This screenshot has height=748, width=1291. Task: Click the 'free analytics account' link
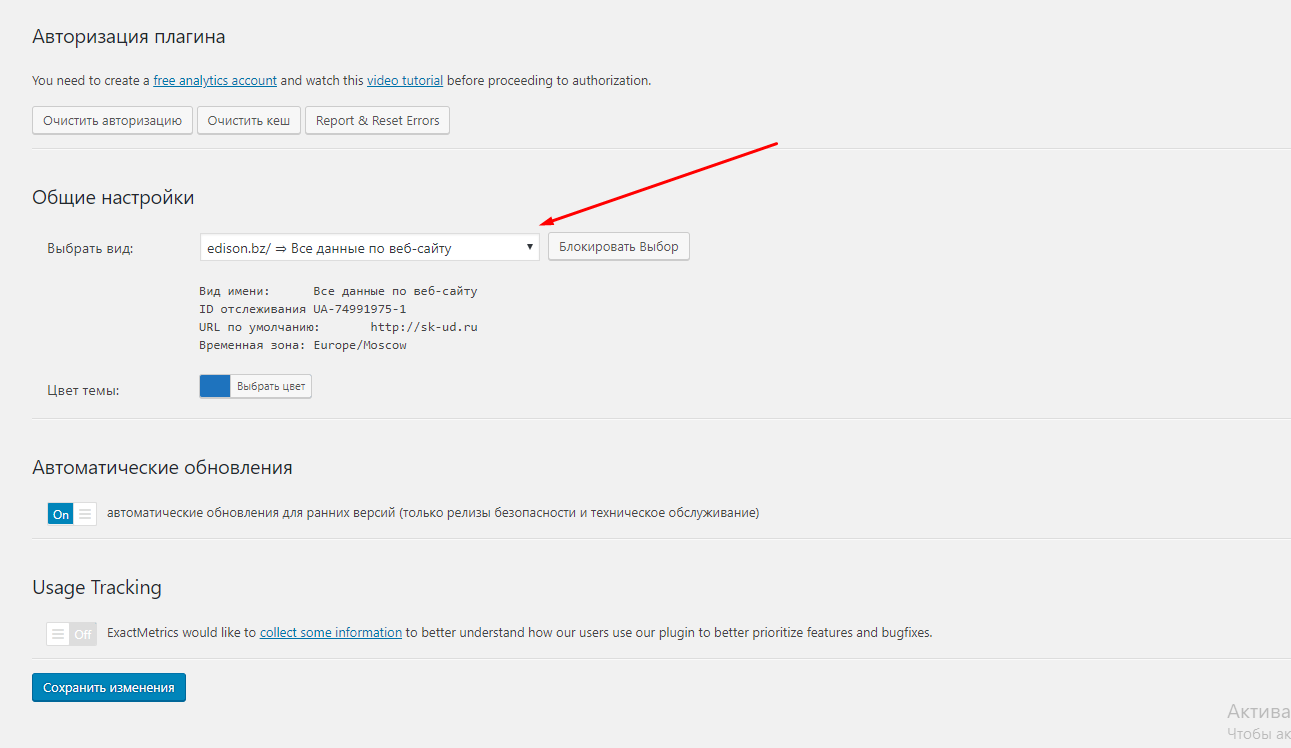(x=215, y=81)
